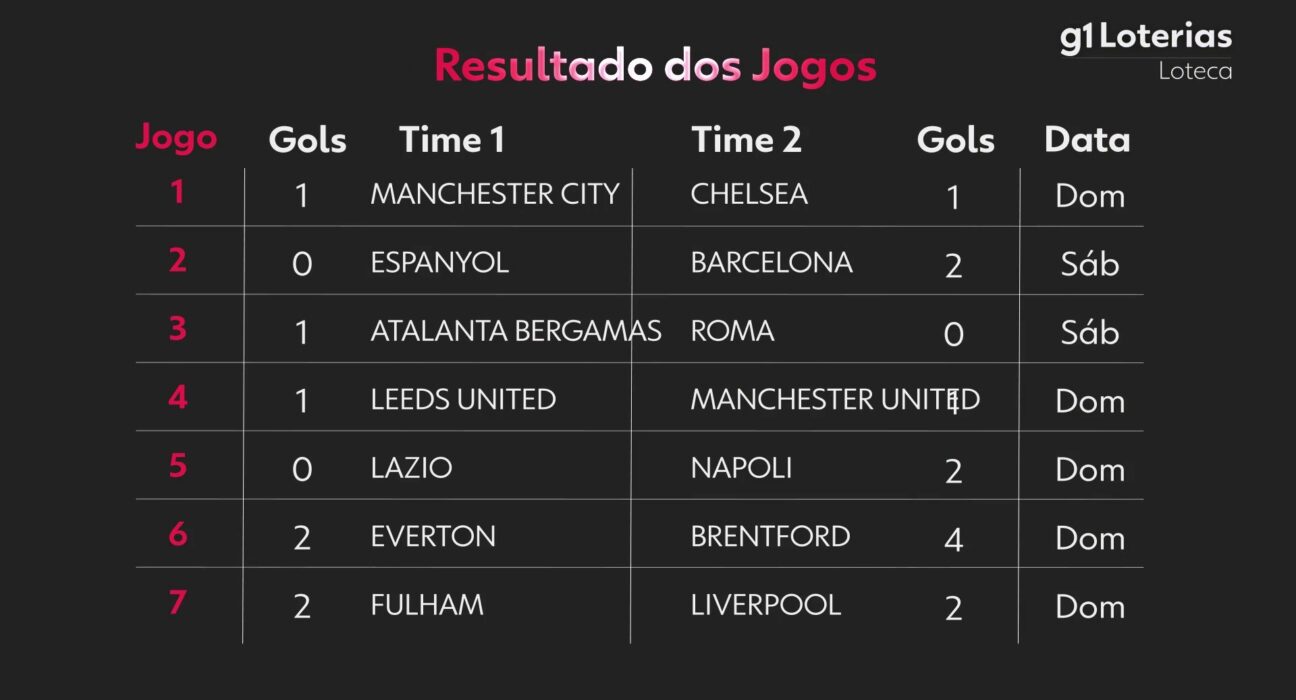This screenshot has width=1296, height=700.
Task: Click the Napoli team name
Action: (741, 467)
